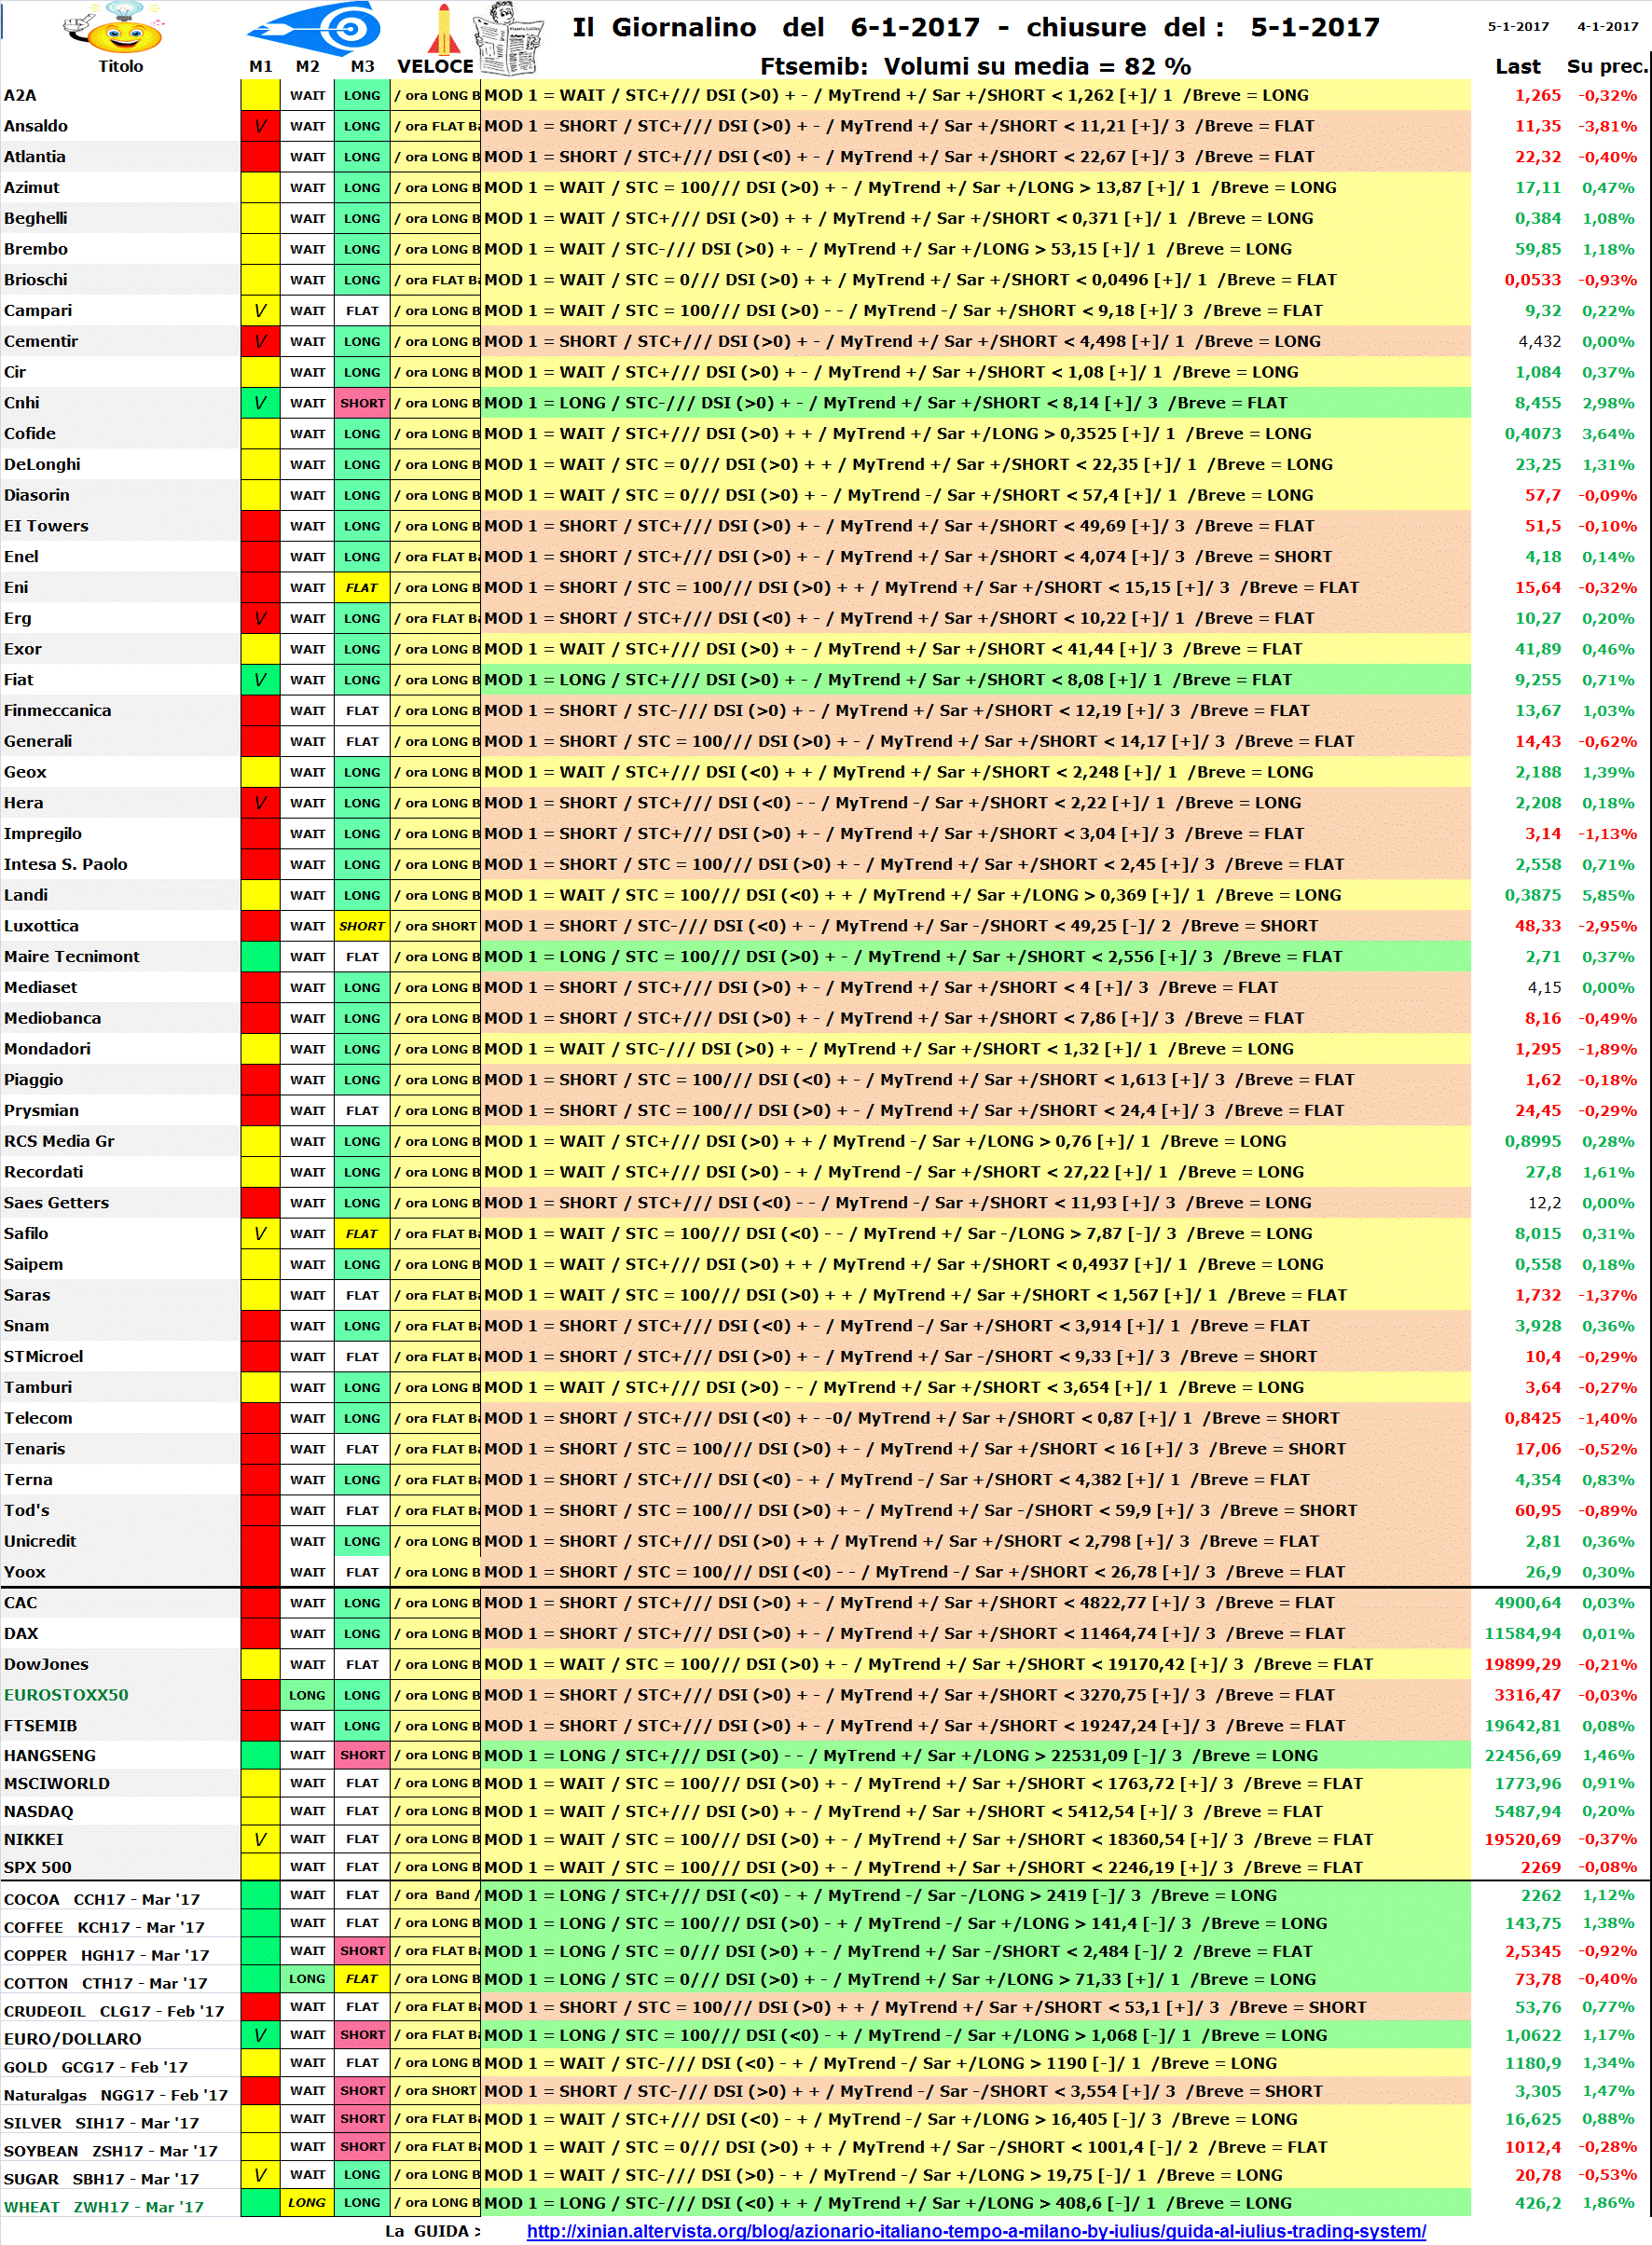Click the VELOCE column header
This screenshot has width=1652, height=2245.
(435, 66)
